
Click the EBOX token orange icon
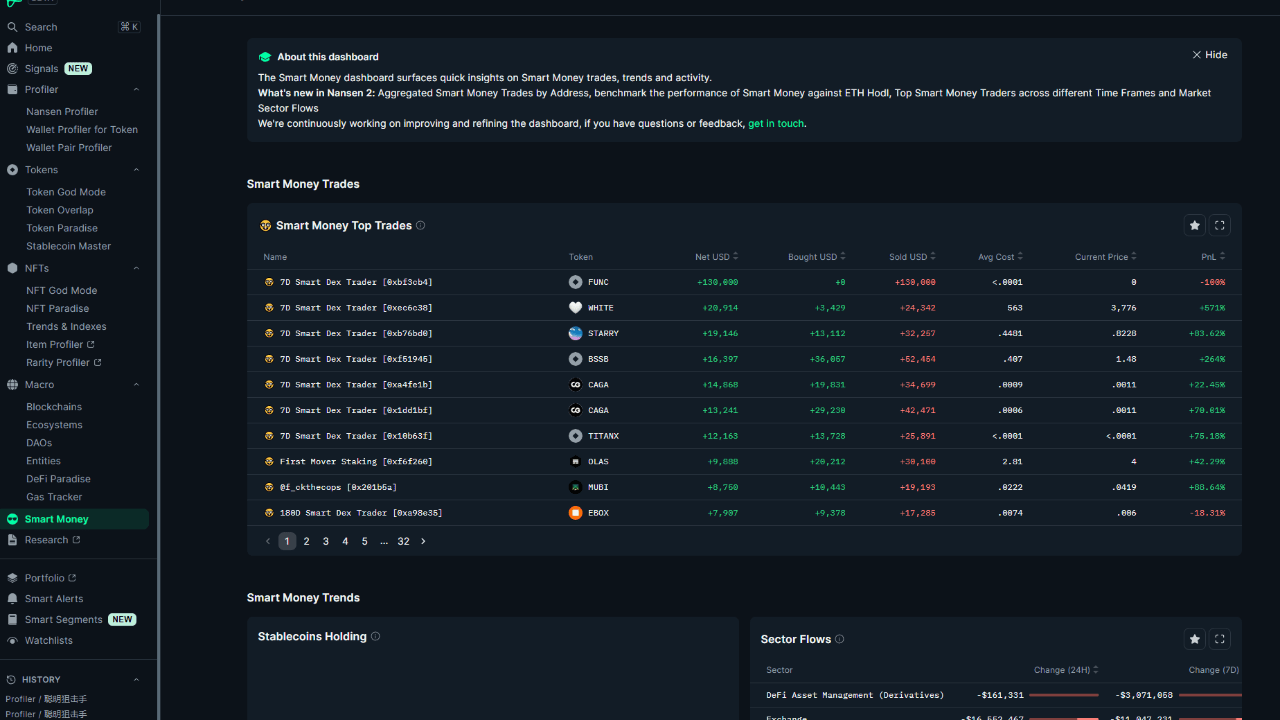click(x=575, y=513)
